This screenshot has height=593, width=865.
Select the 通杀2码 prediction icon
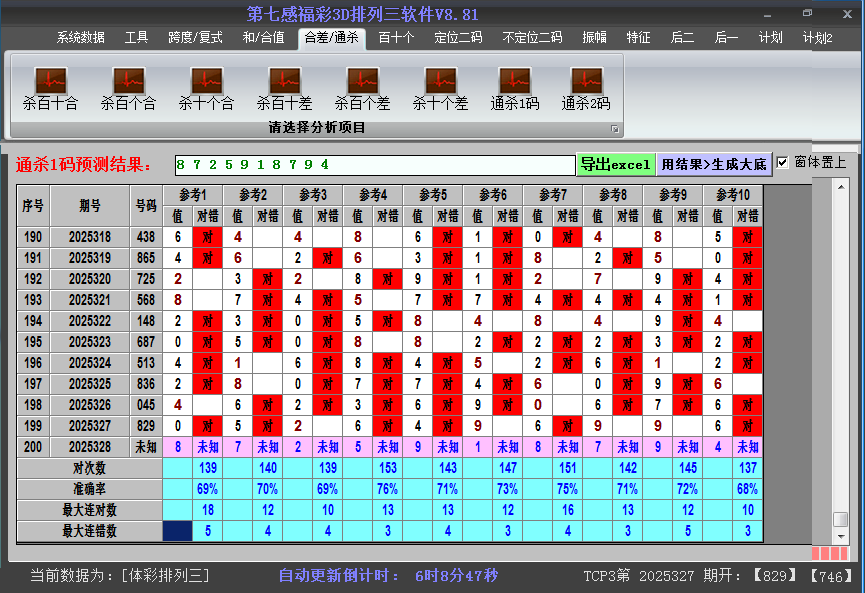coord(585,85)
